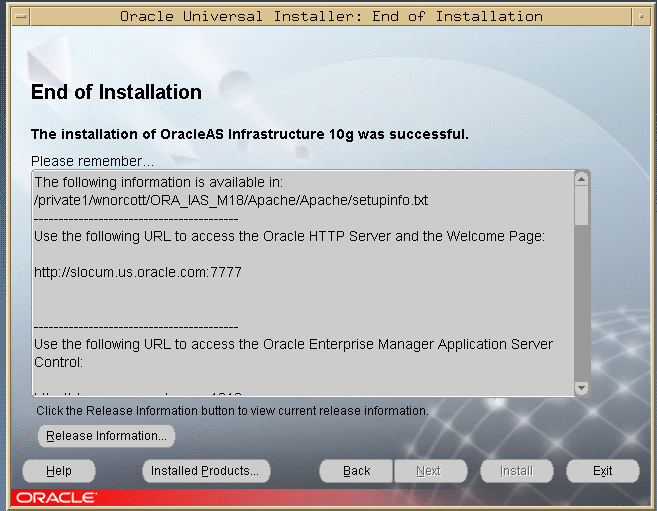Screen dimensions: 657x511
Task: Click the 'End of Installation' heading
Action: (116, 92)
